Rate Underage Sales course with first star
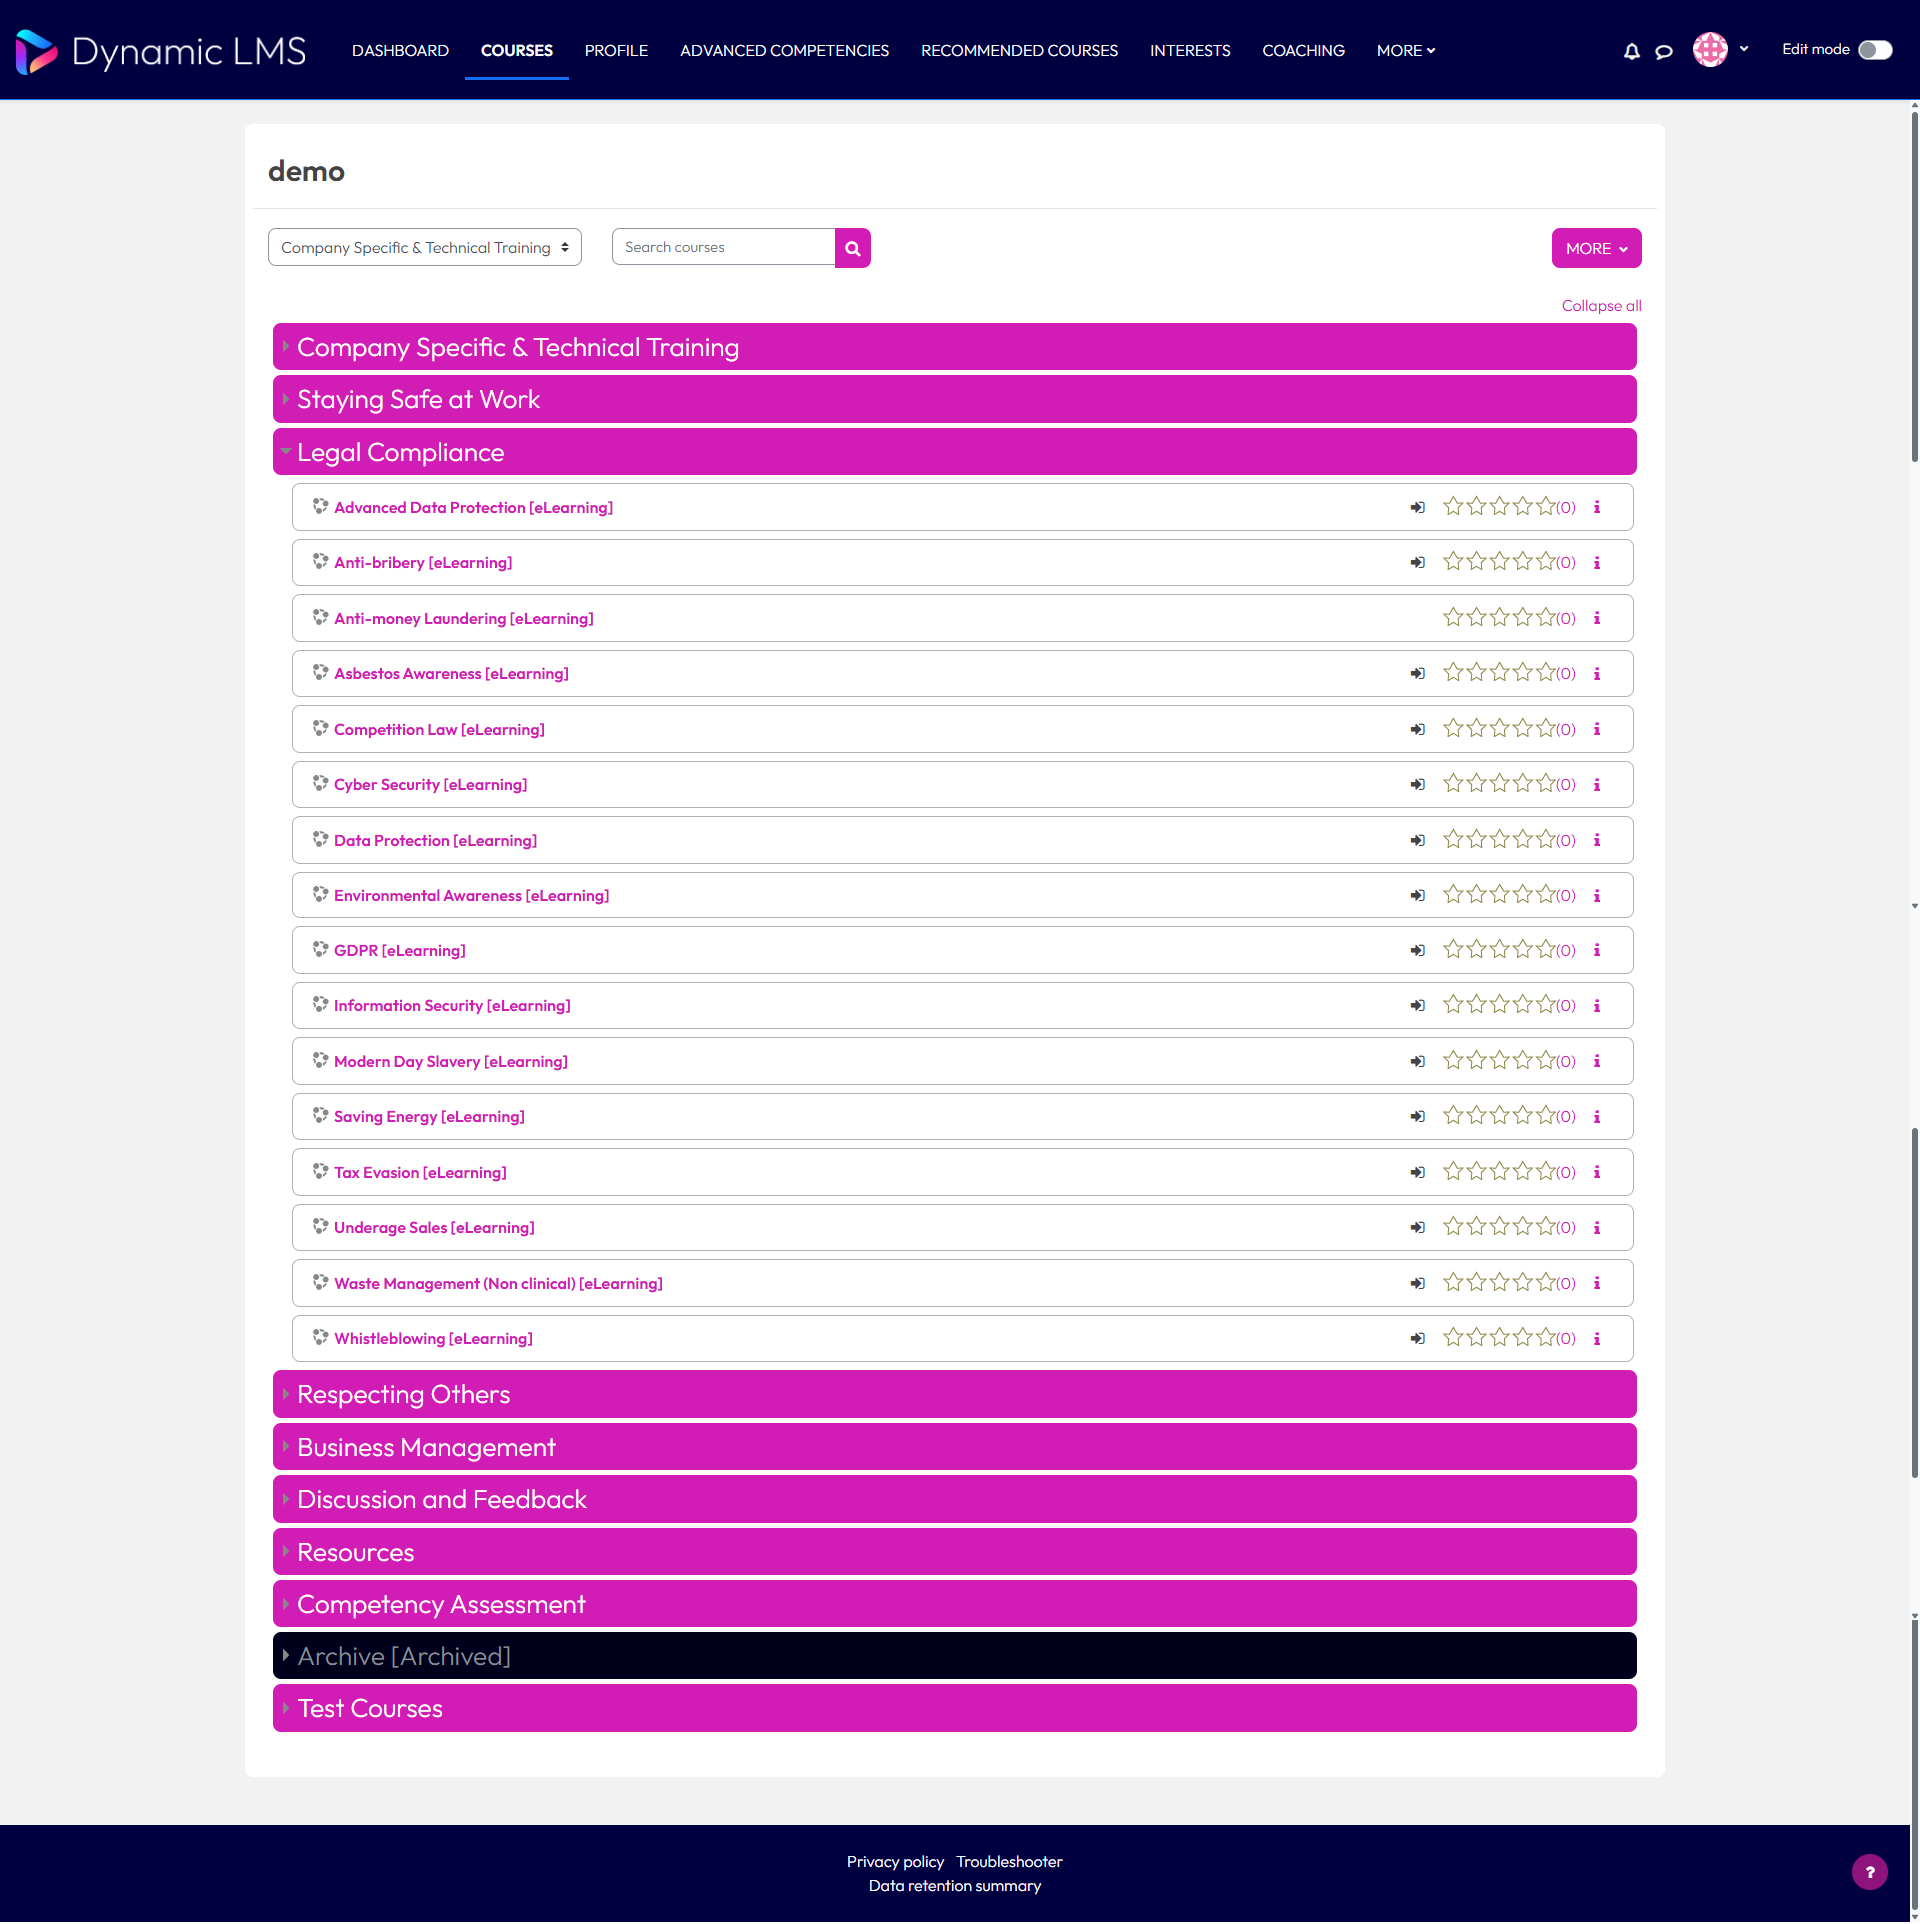1920x1924 pixels. [x=1453, y=1227]
